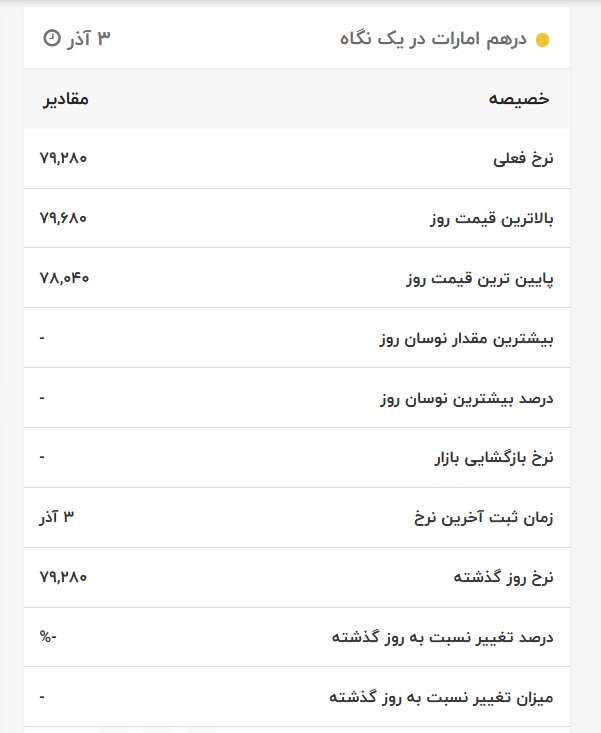
Task: Click the day's highest price value ۷۹,۶۸۰
Action: click(64, 218)
